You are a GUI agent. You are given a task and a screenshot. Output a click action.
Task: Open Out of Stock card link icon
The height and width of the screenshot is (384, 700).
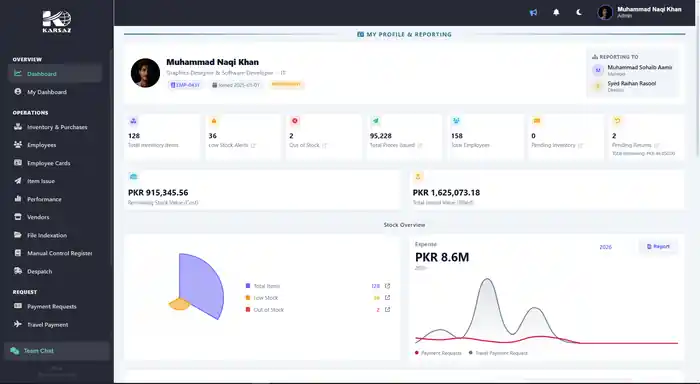(x=325, y=146)
